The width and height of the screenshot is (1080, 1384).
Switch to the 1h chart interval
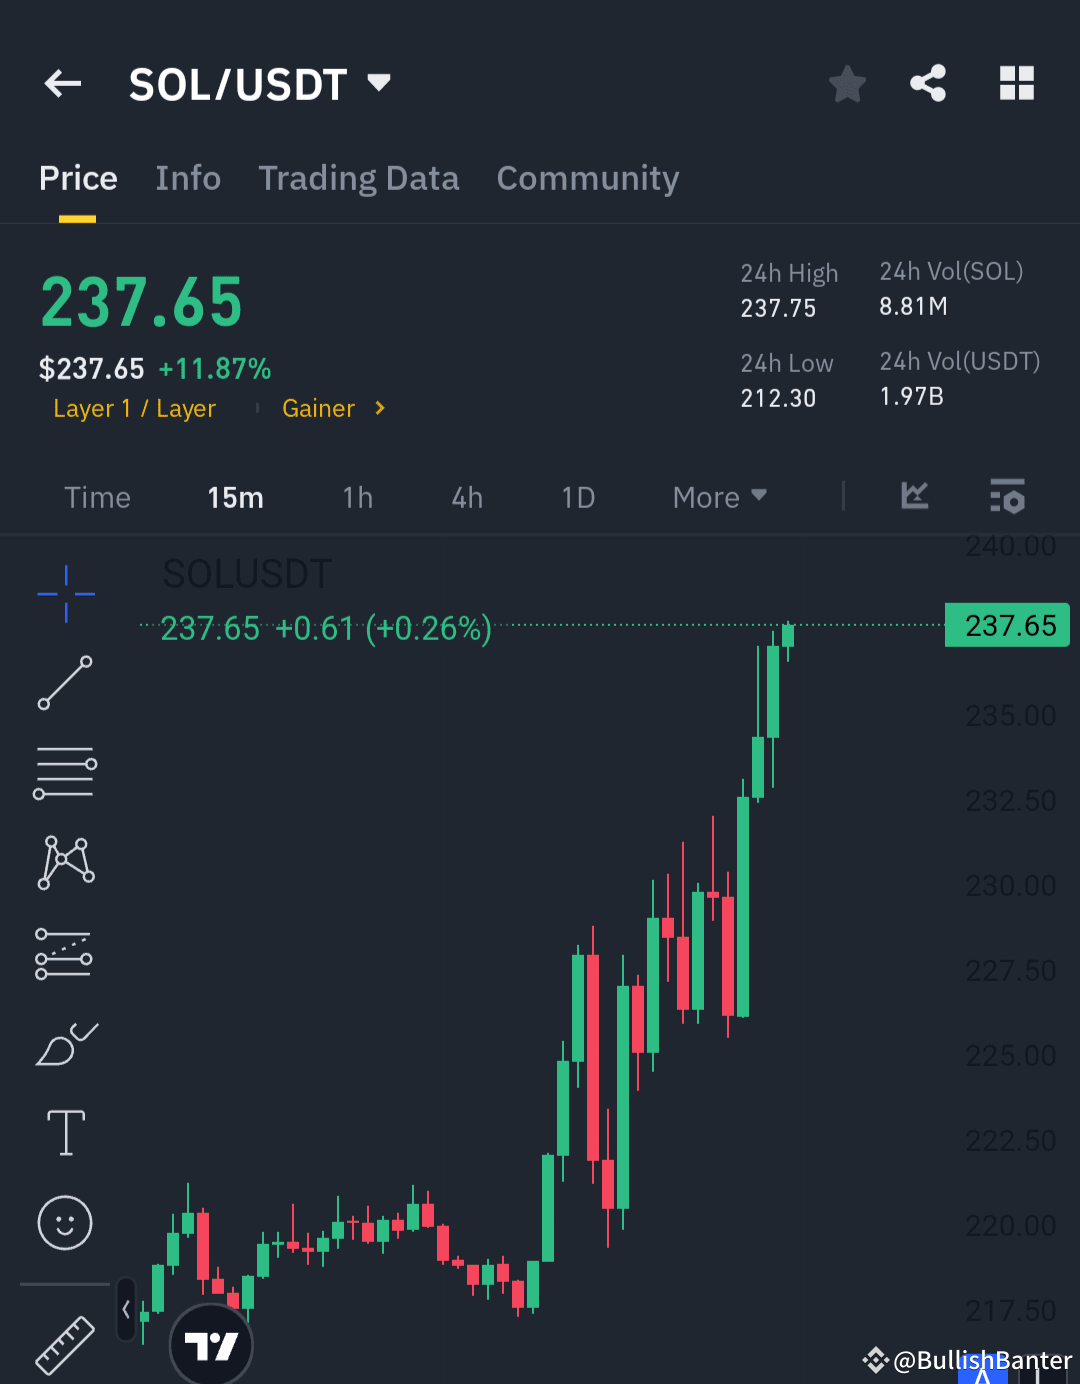(357, 497)
